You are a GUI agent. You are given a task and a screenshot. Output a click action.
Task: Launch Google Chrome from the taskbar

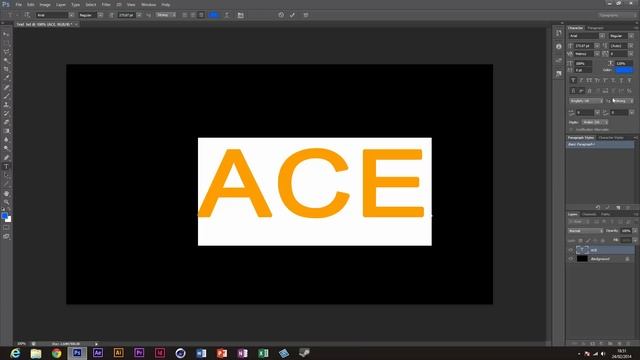[x=56, y=353]
